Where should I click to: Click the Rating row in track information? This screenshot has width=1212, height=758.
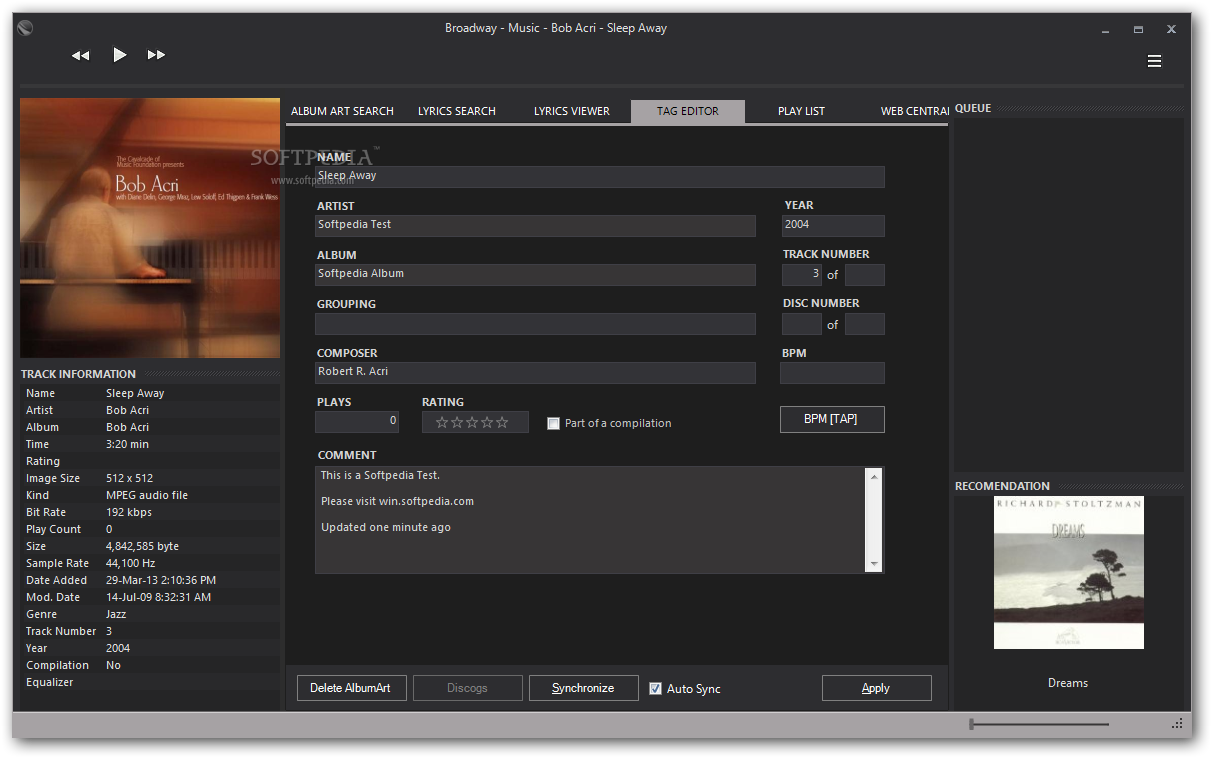pos(151,461)
